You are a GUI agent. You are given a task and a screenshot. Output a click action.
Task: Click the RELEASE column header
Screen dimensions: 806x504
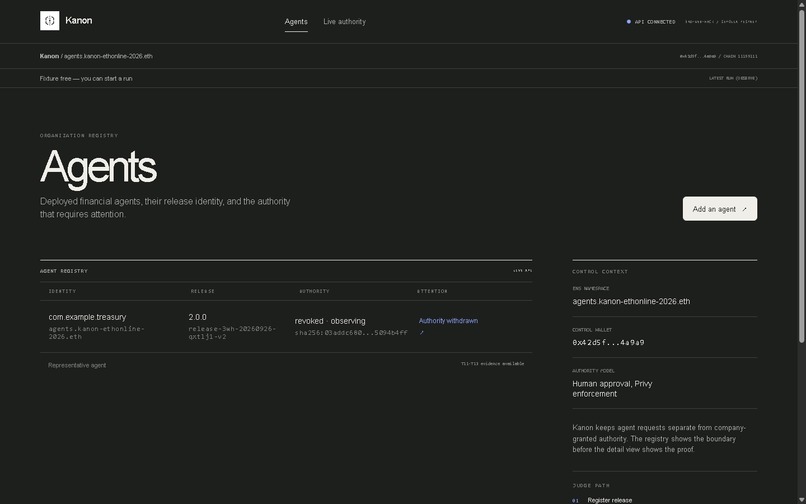click(203, 291)
